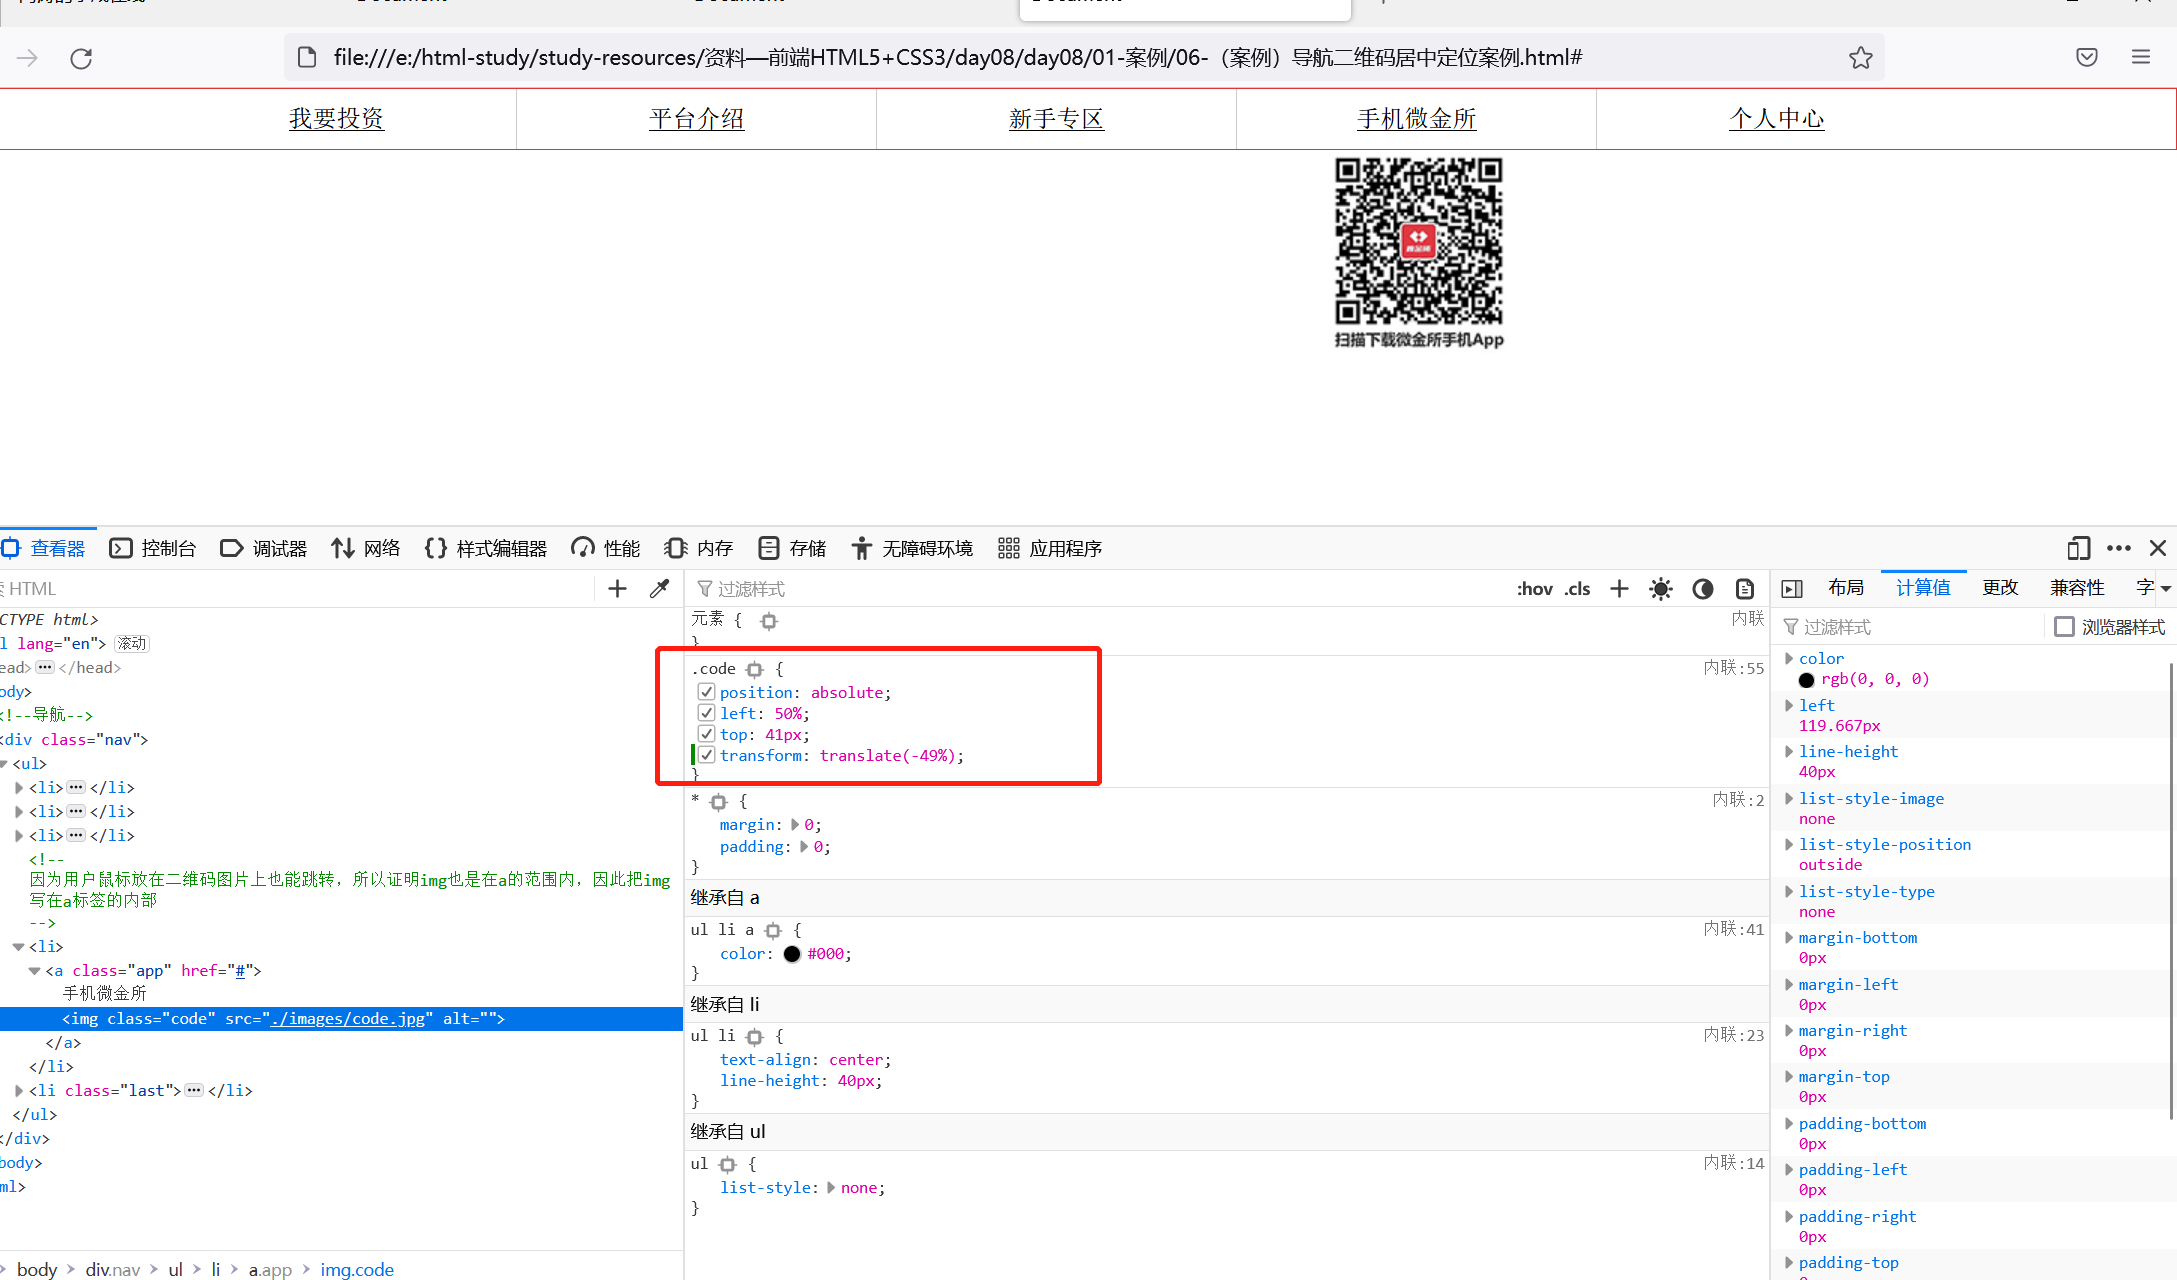2177x1280 pixels.
Task: Open the Layout (布局) side tab
Action: pos(1845,588)
